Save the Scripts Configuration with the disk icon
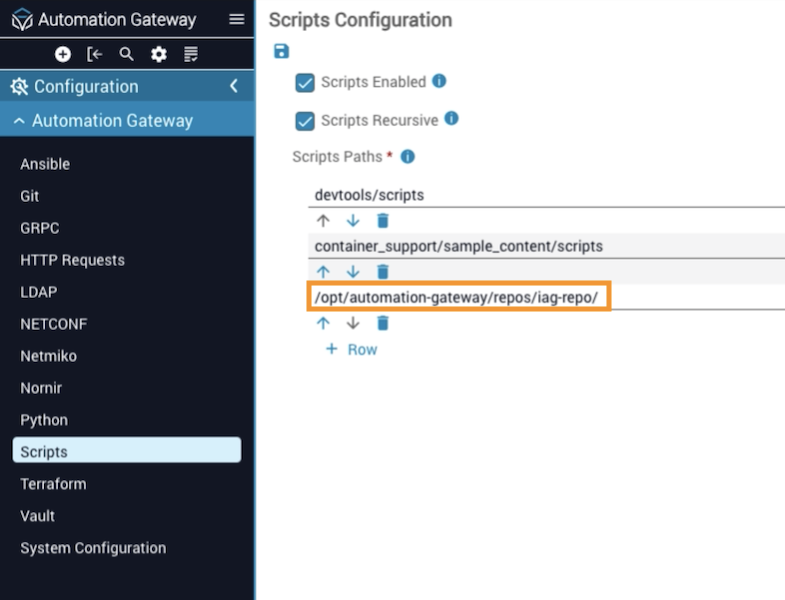Screen dimensions: 785x600 point(281,51)
